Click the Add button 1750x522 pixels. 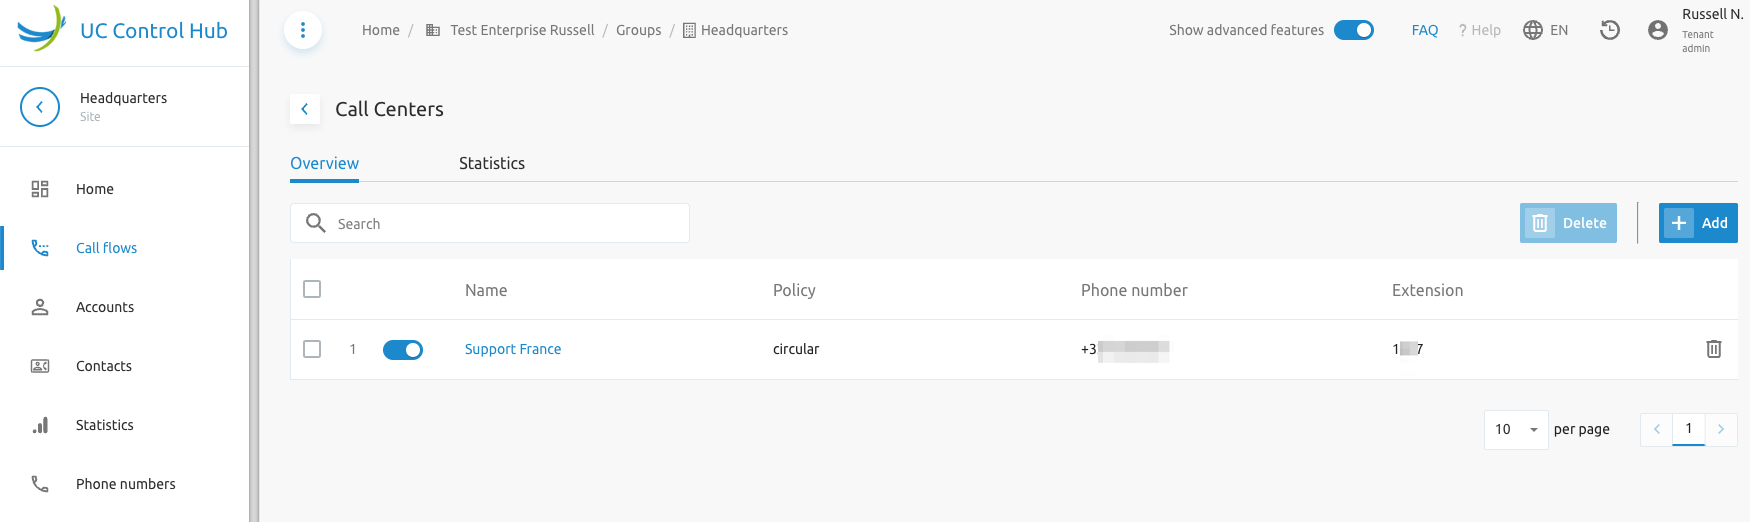click(x=1698, y=223)
